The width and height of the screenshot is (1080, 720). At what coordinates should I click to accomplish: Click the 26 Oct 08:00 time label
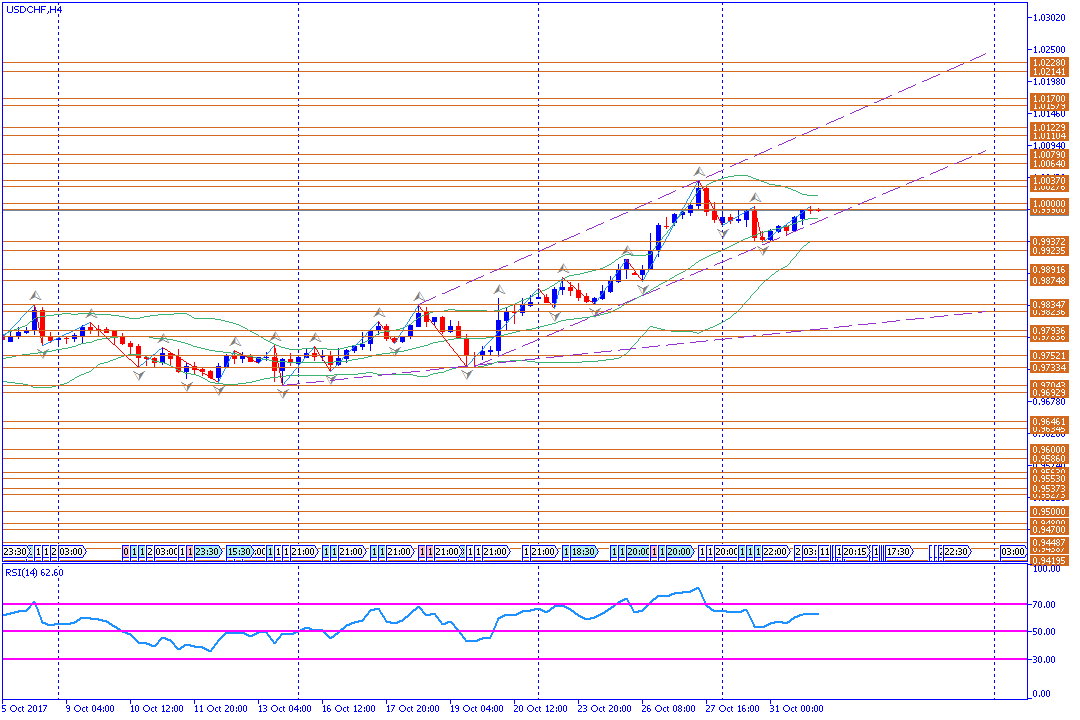pos(669,709)
